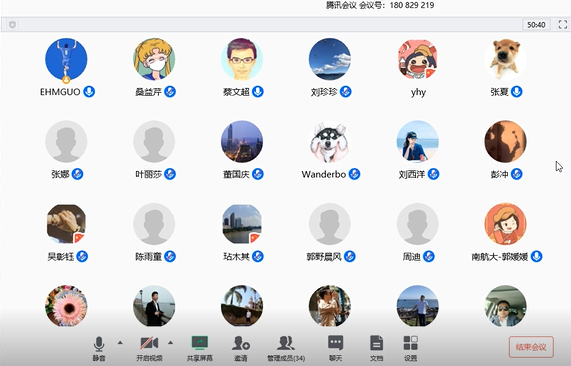
Task: Expand the arrow next to the mute microphone
Action: tap(120, 343)
